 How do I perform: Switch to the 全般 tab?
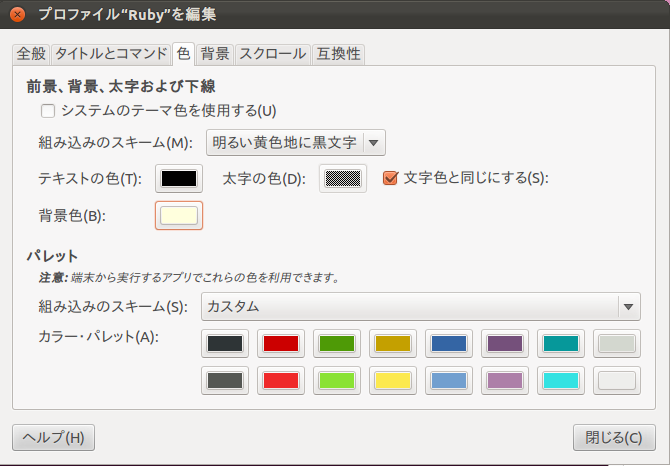click(x=31, y=54)
